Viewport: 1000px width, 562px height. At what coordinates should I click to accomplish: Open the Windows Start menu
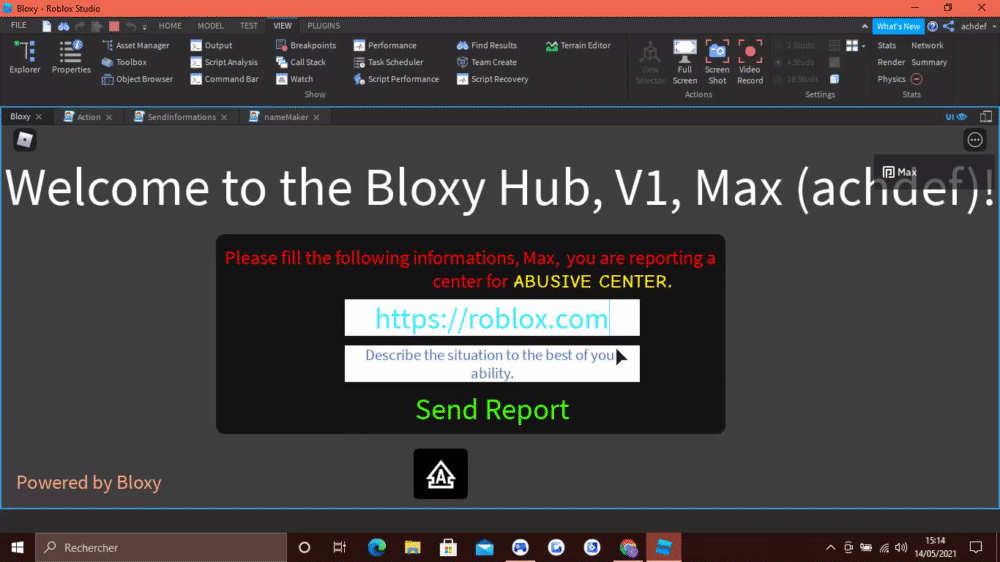[17, 547]
